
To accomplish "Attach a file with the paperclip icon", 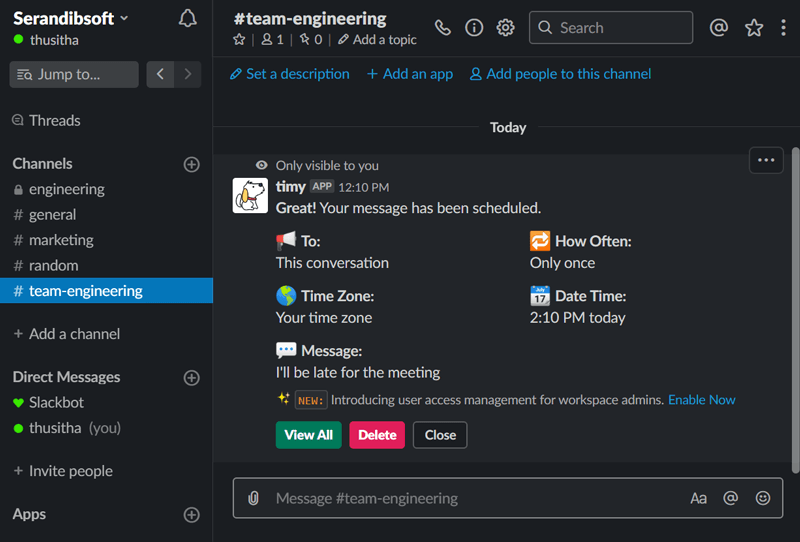I will [x=253, y=498].
